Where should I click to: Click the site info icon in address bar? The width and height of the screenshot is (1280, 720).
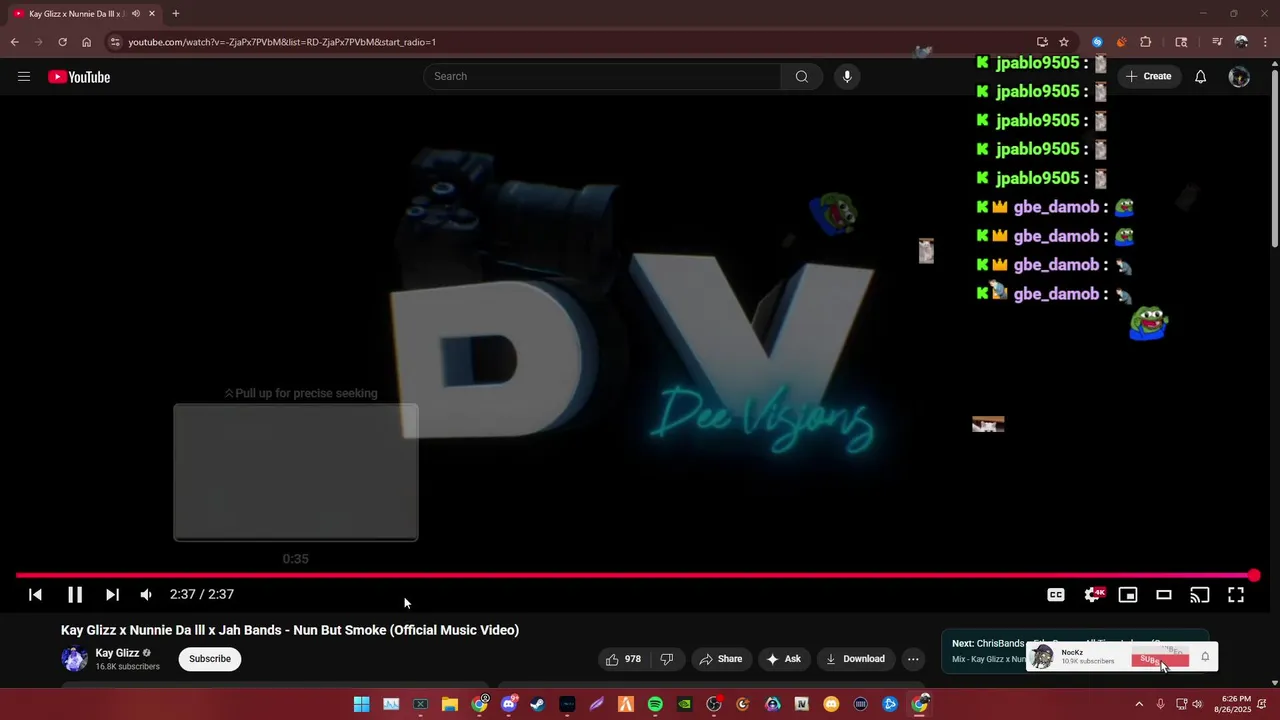click(x=115, y=42)
